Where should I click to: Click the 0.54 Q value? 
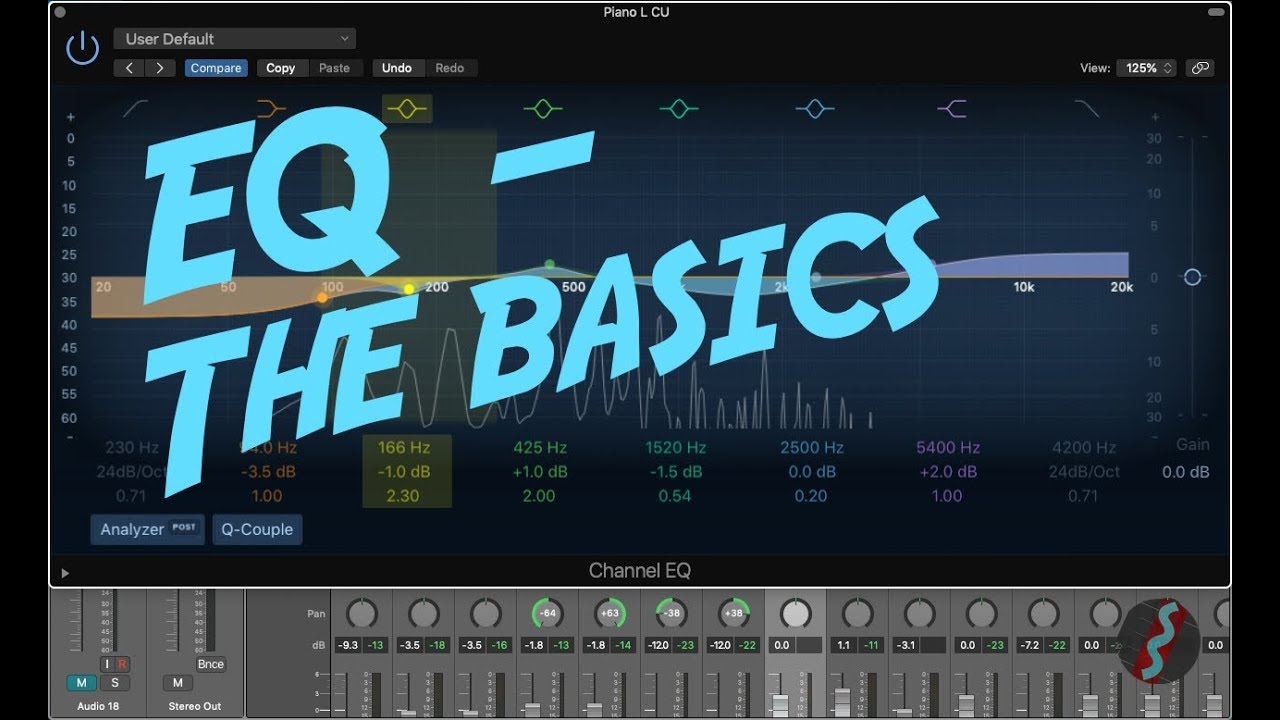676,495
